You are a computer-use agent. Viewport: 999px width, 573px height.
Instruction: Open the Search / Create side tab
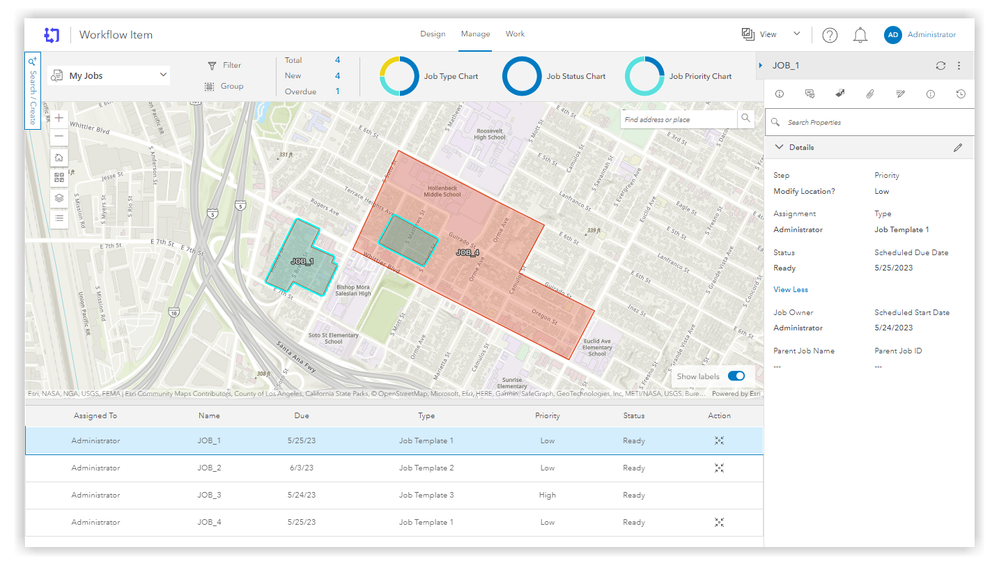(32, 91)
